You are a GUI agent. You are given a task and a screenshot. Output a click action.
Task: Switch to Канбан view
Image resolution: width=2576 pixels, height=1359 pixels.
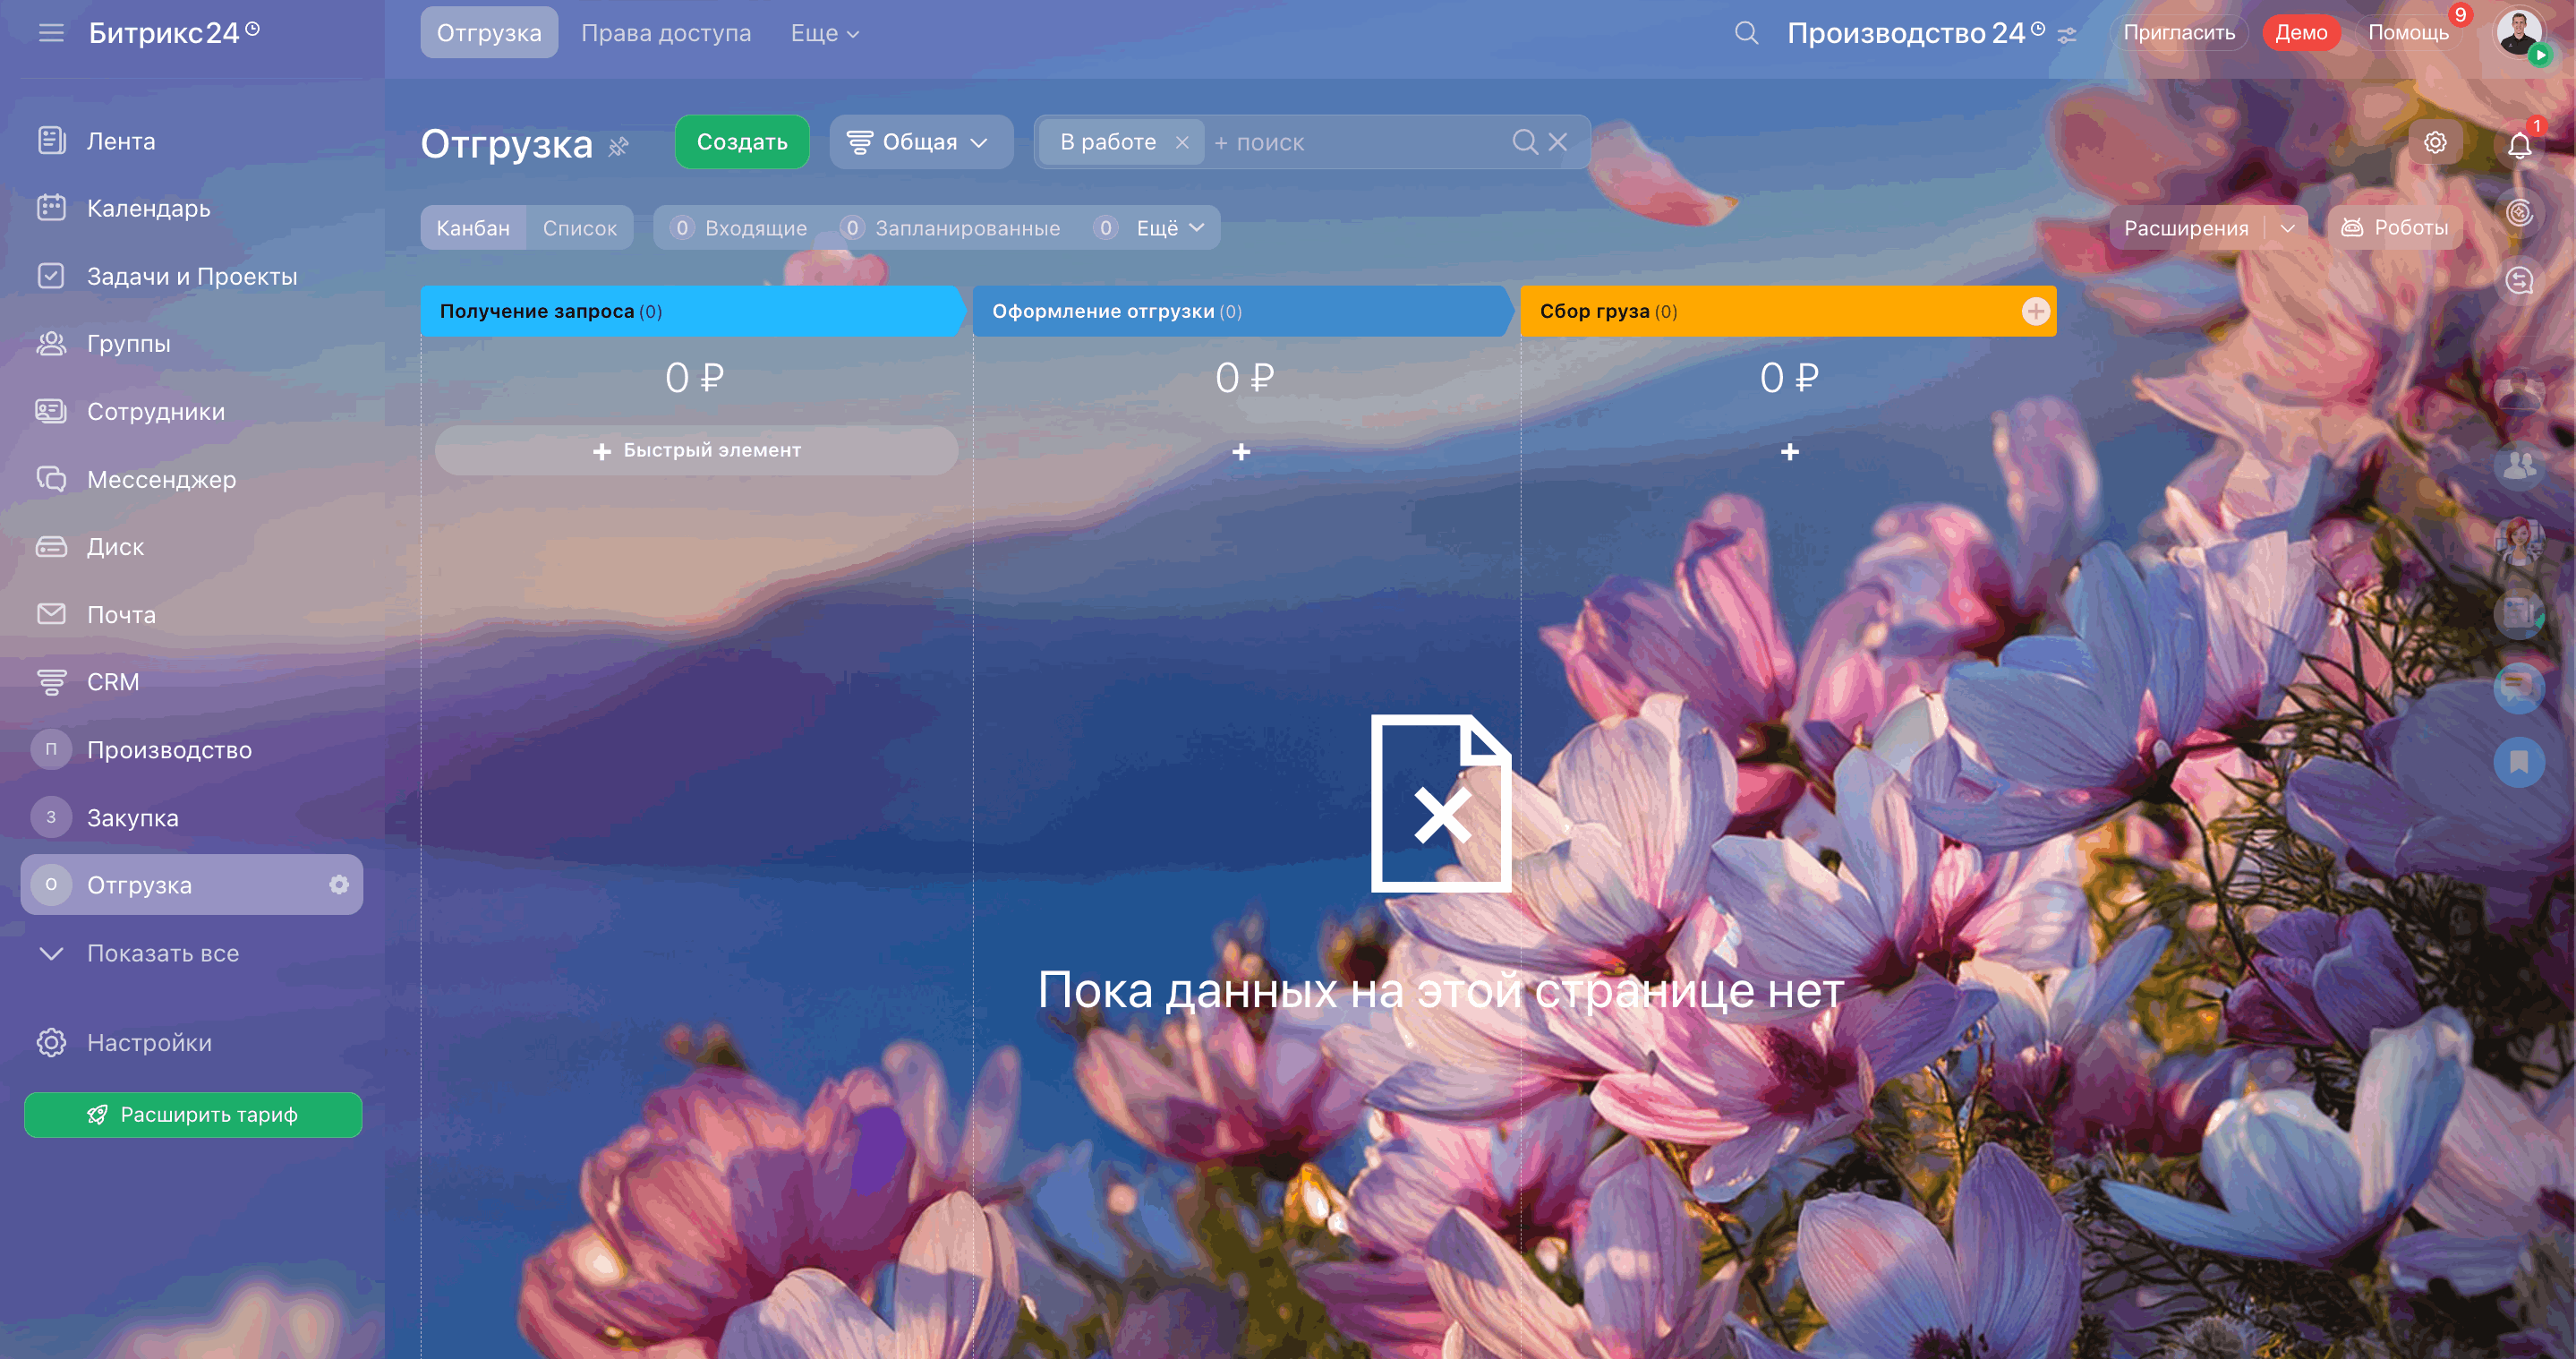pos(473,228)
